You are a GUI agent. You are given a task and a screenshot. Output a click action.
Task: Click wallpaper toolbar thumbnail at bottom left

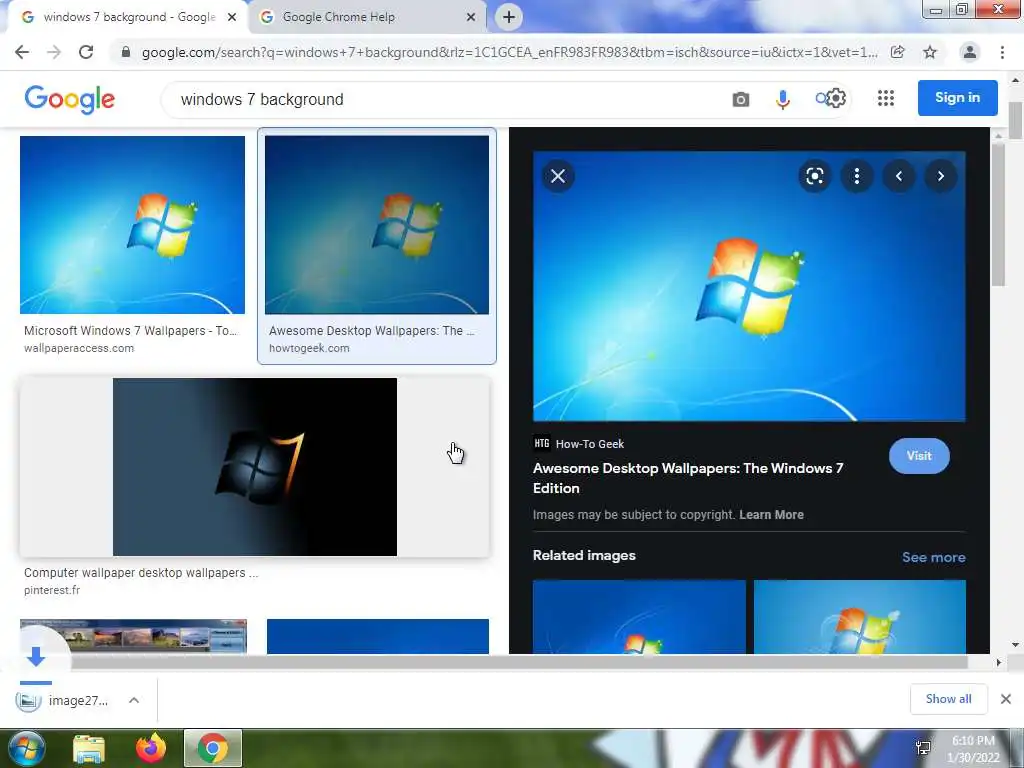point(134,636)
